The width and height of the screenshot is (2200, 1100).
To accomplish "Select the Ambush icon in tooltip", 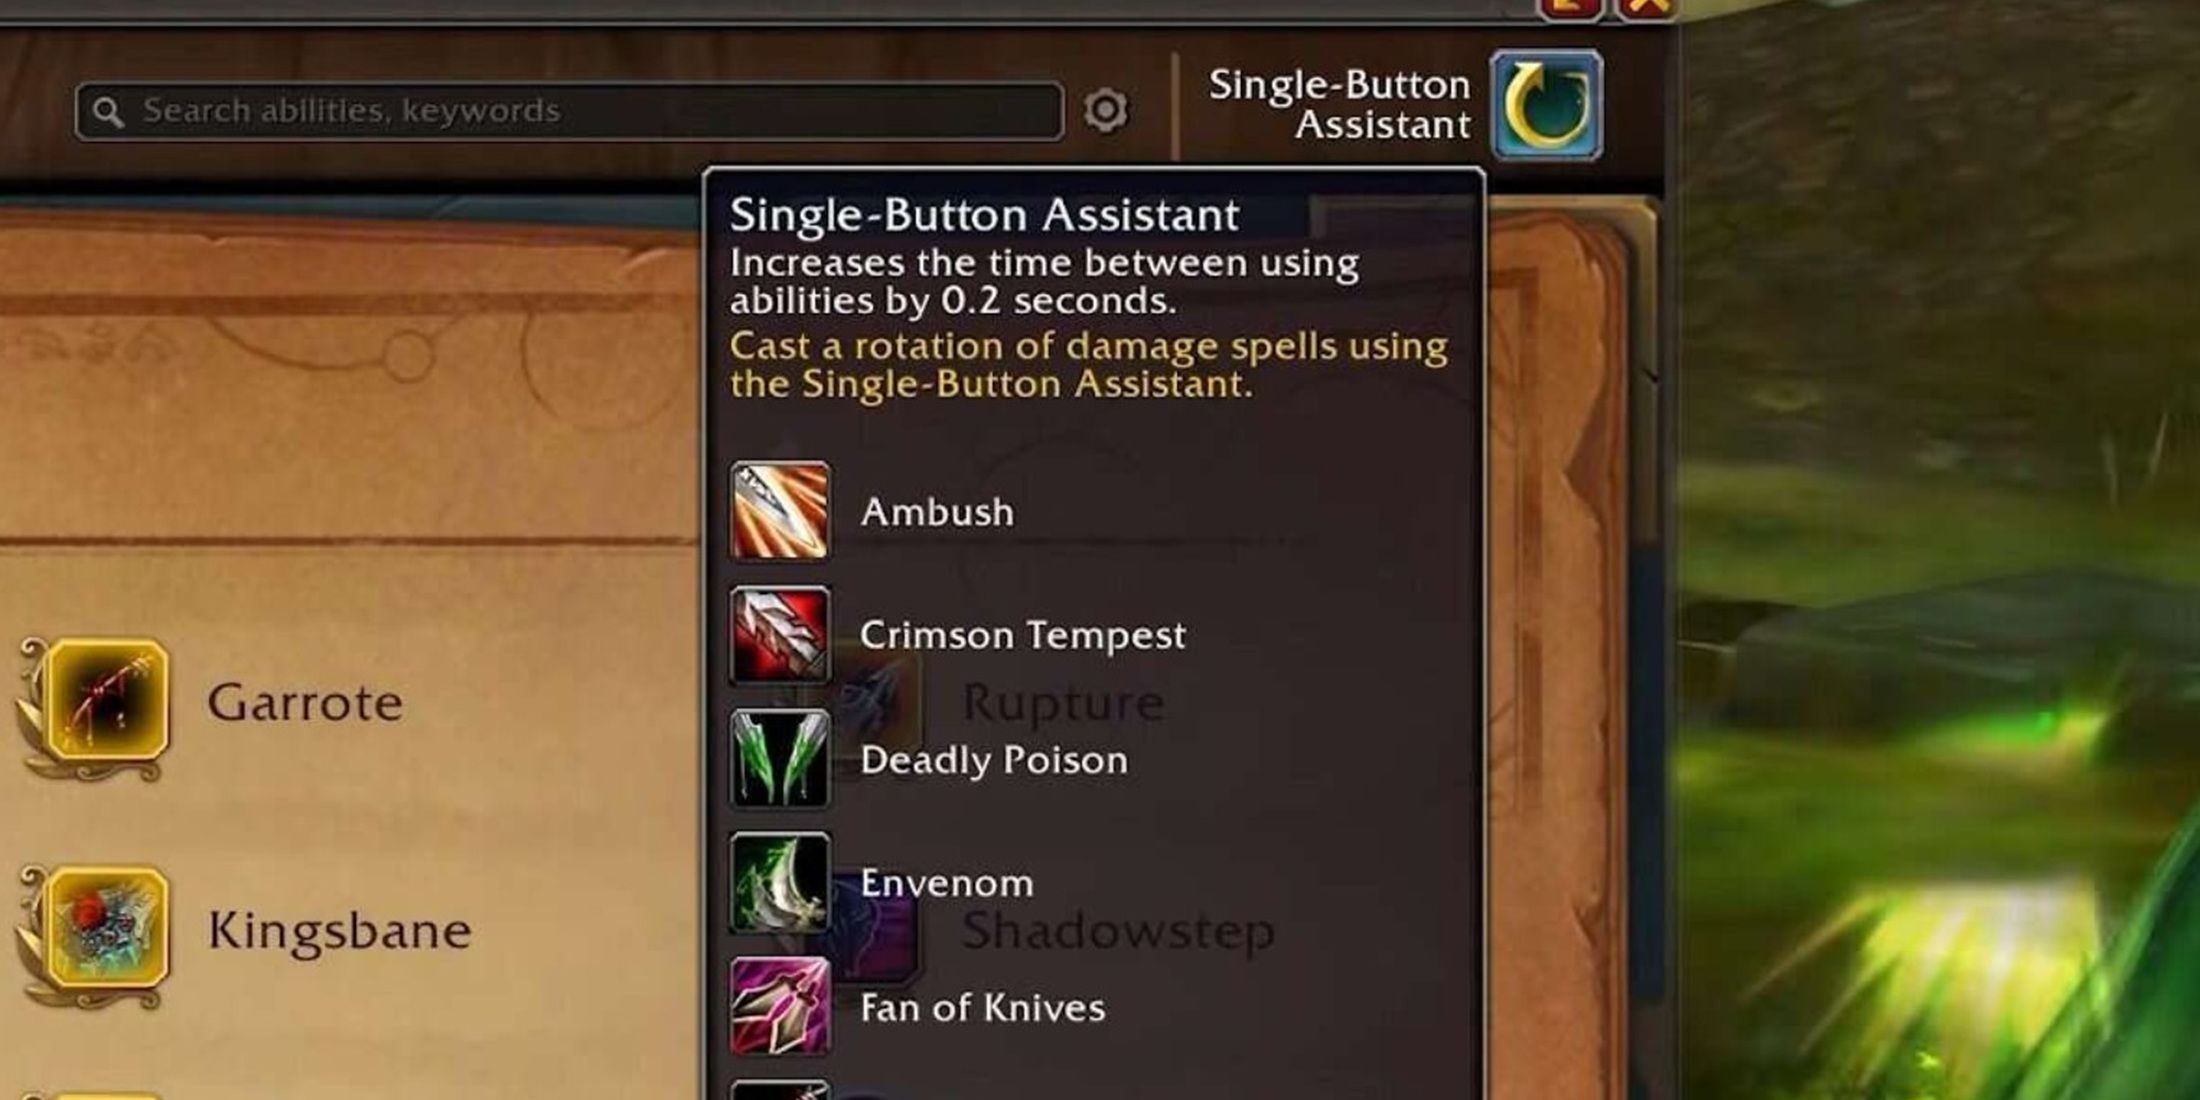I will (780, 510).
